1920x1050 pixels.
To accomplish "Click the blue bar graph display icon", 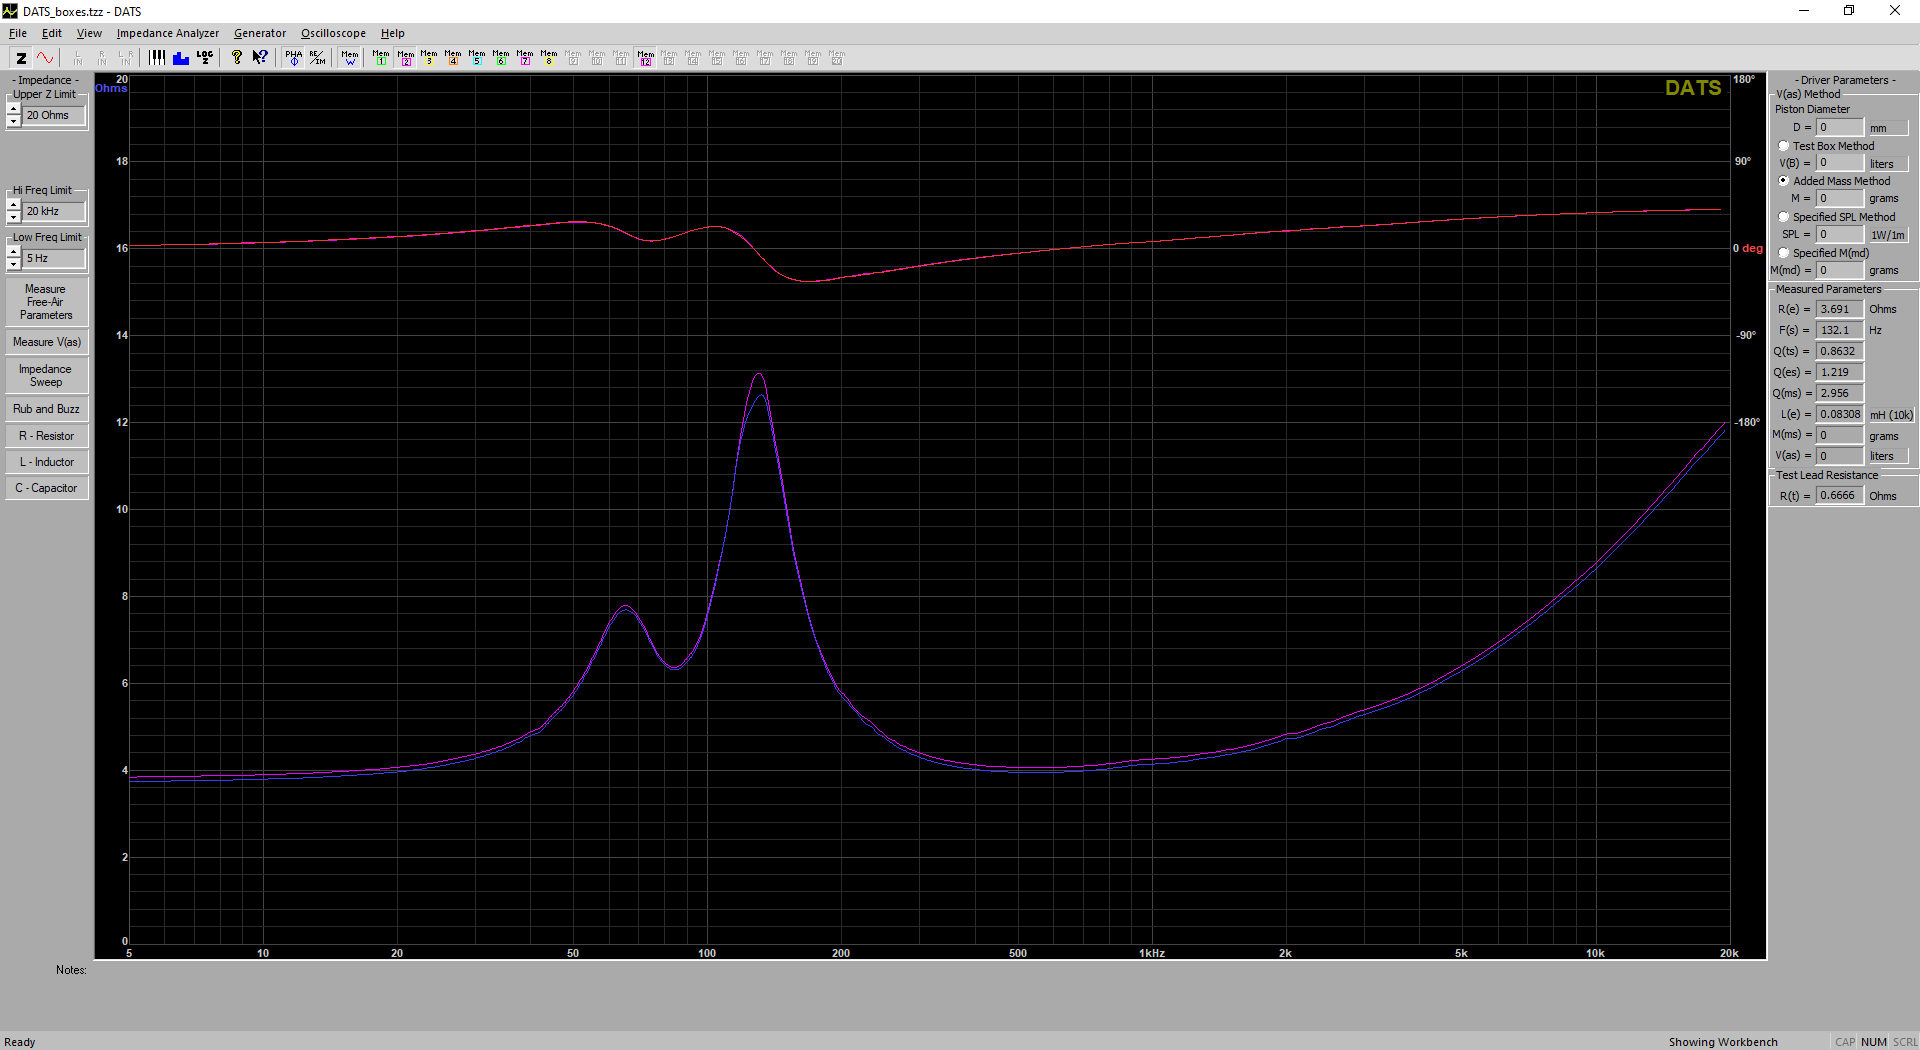I will (x=181, y=58).
